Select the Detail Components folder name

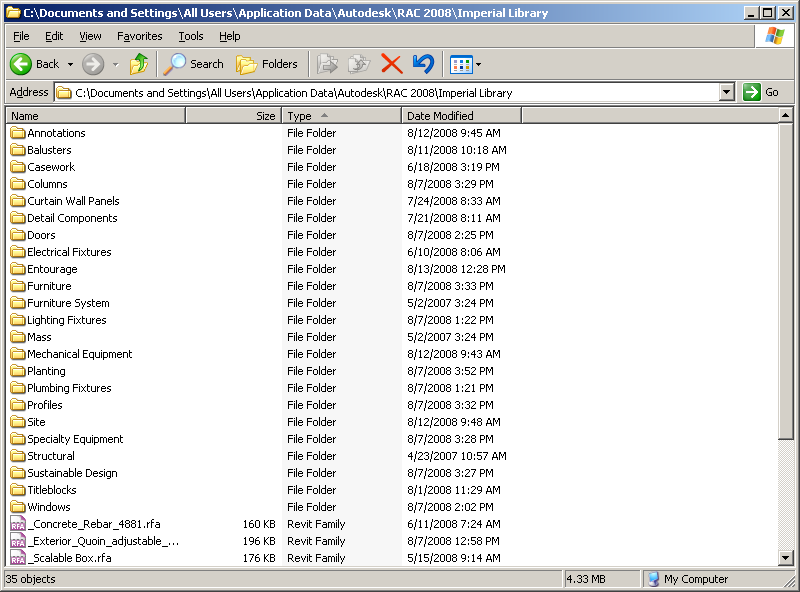72,218
